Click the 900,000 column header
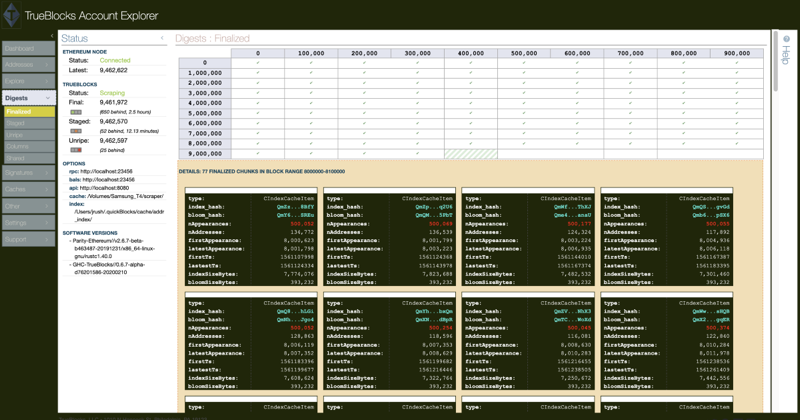The width and height of the screenshot is (800, 420). pyautogui.click(x=737, y=53)
